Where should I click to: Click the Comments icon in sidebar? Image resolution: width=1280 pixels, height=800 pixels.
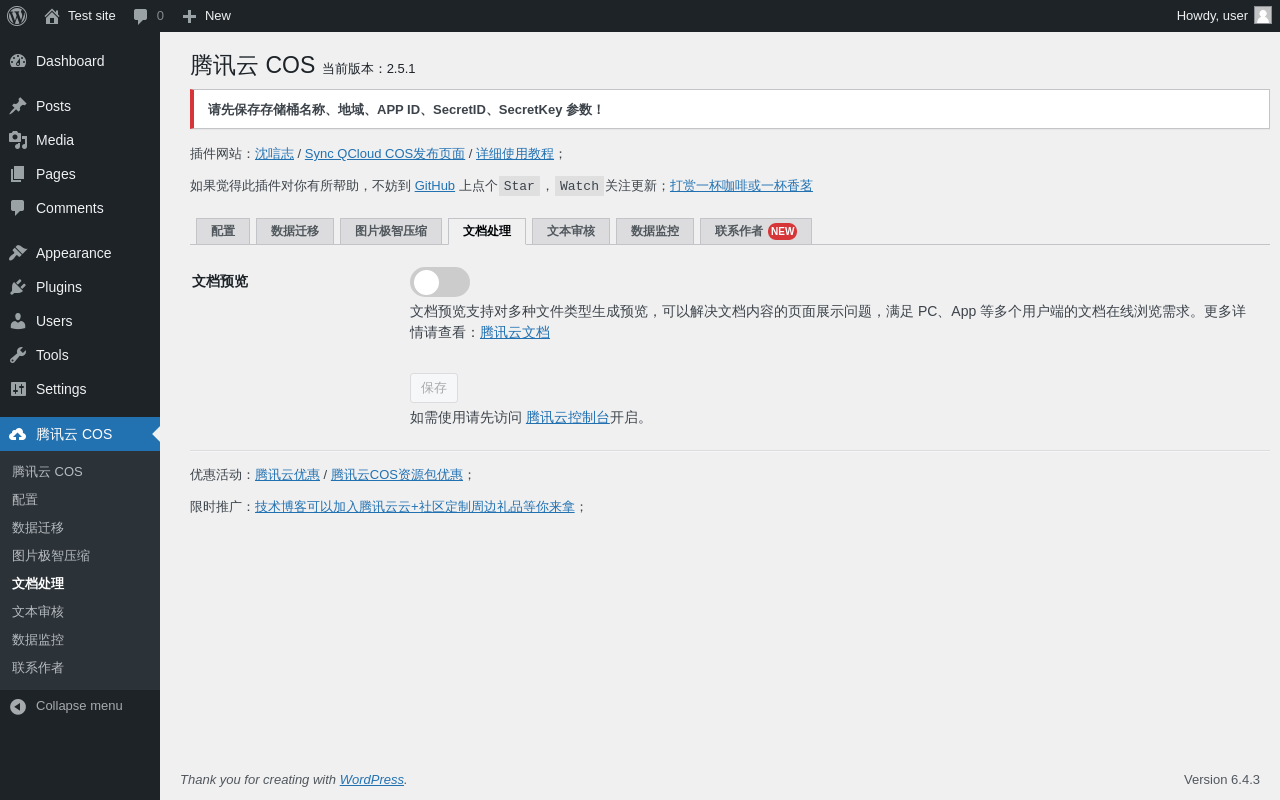[18, 208]
